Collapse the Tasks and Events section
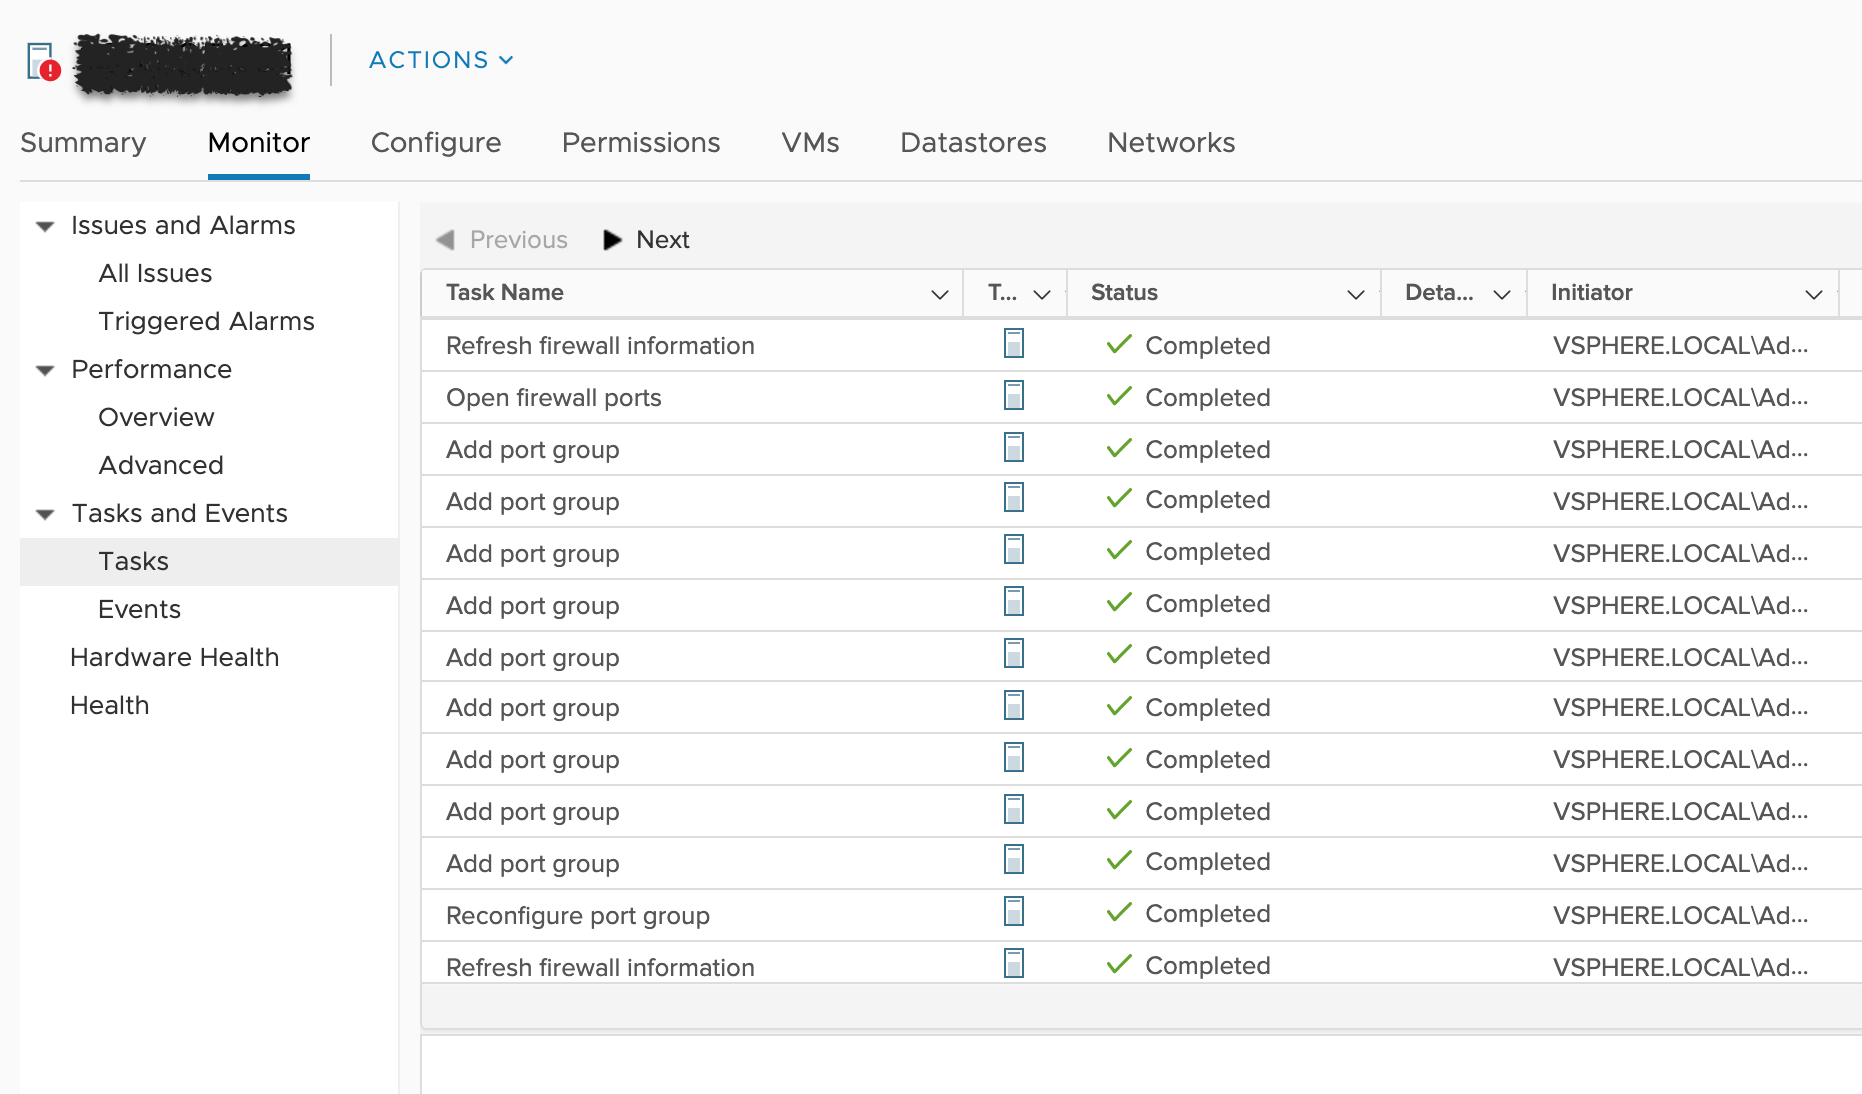This screenshot has width=1862, height=1094. [44, 514]
